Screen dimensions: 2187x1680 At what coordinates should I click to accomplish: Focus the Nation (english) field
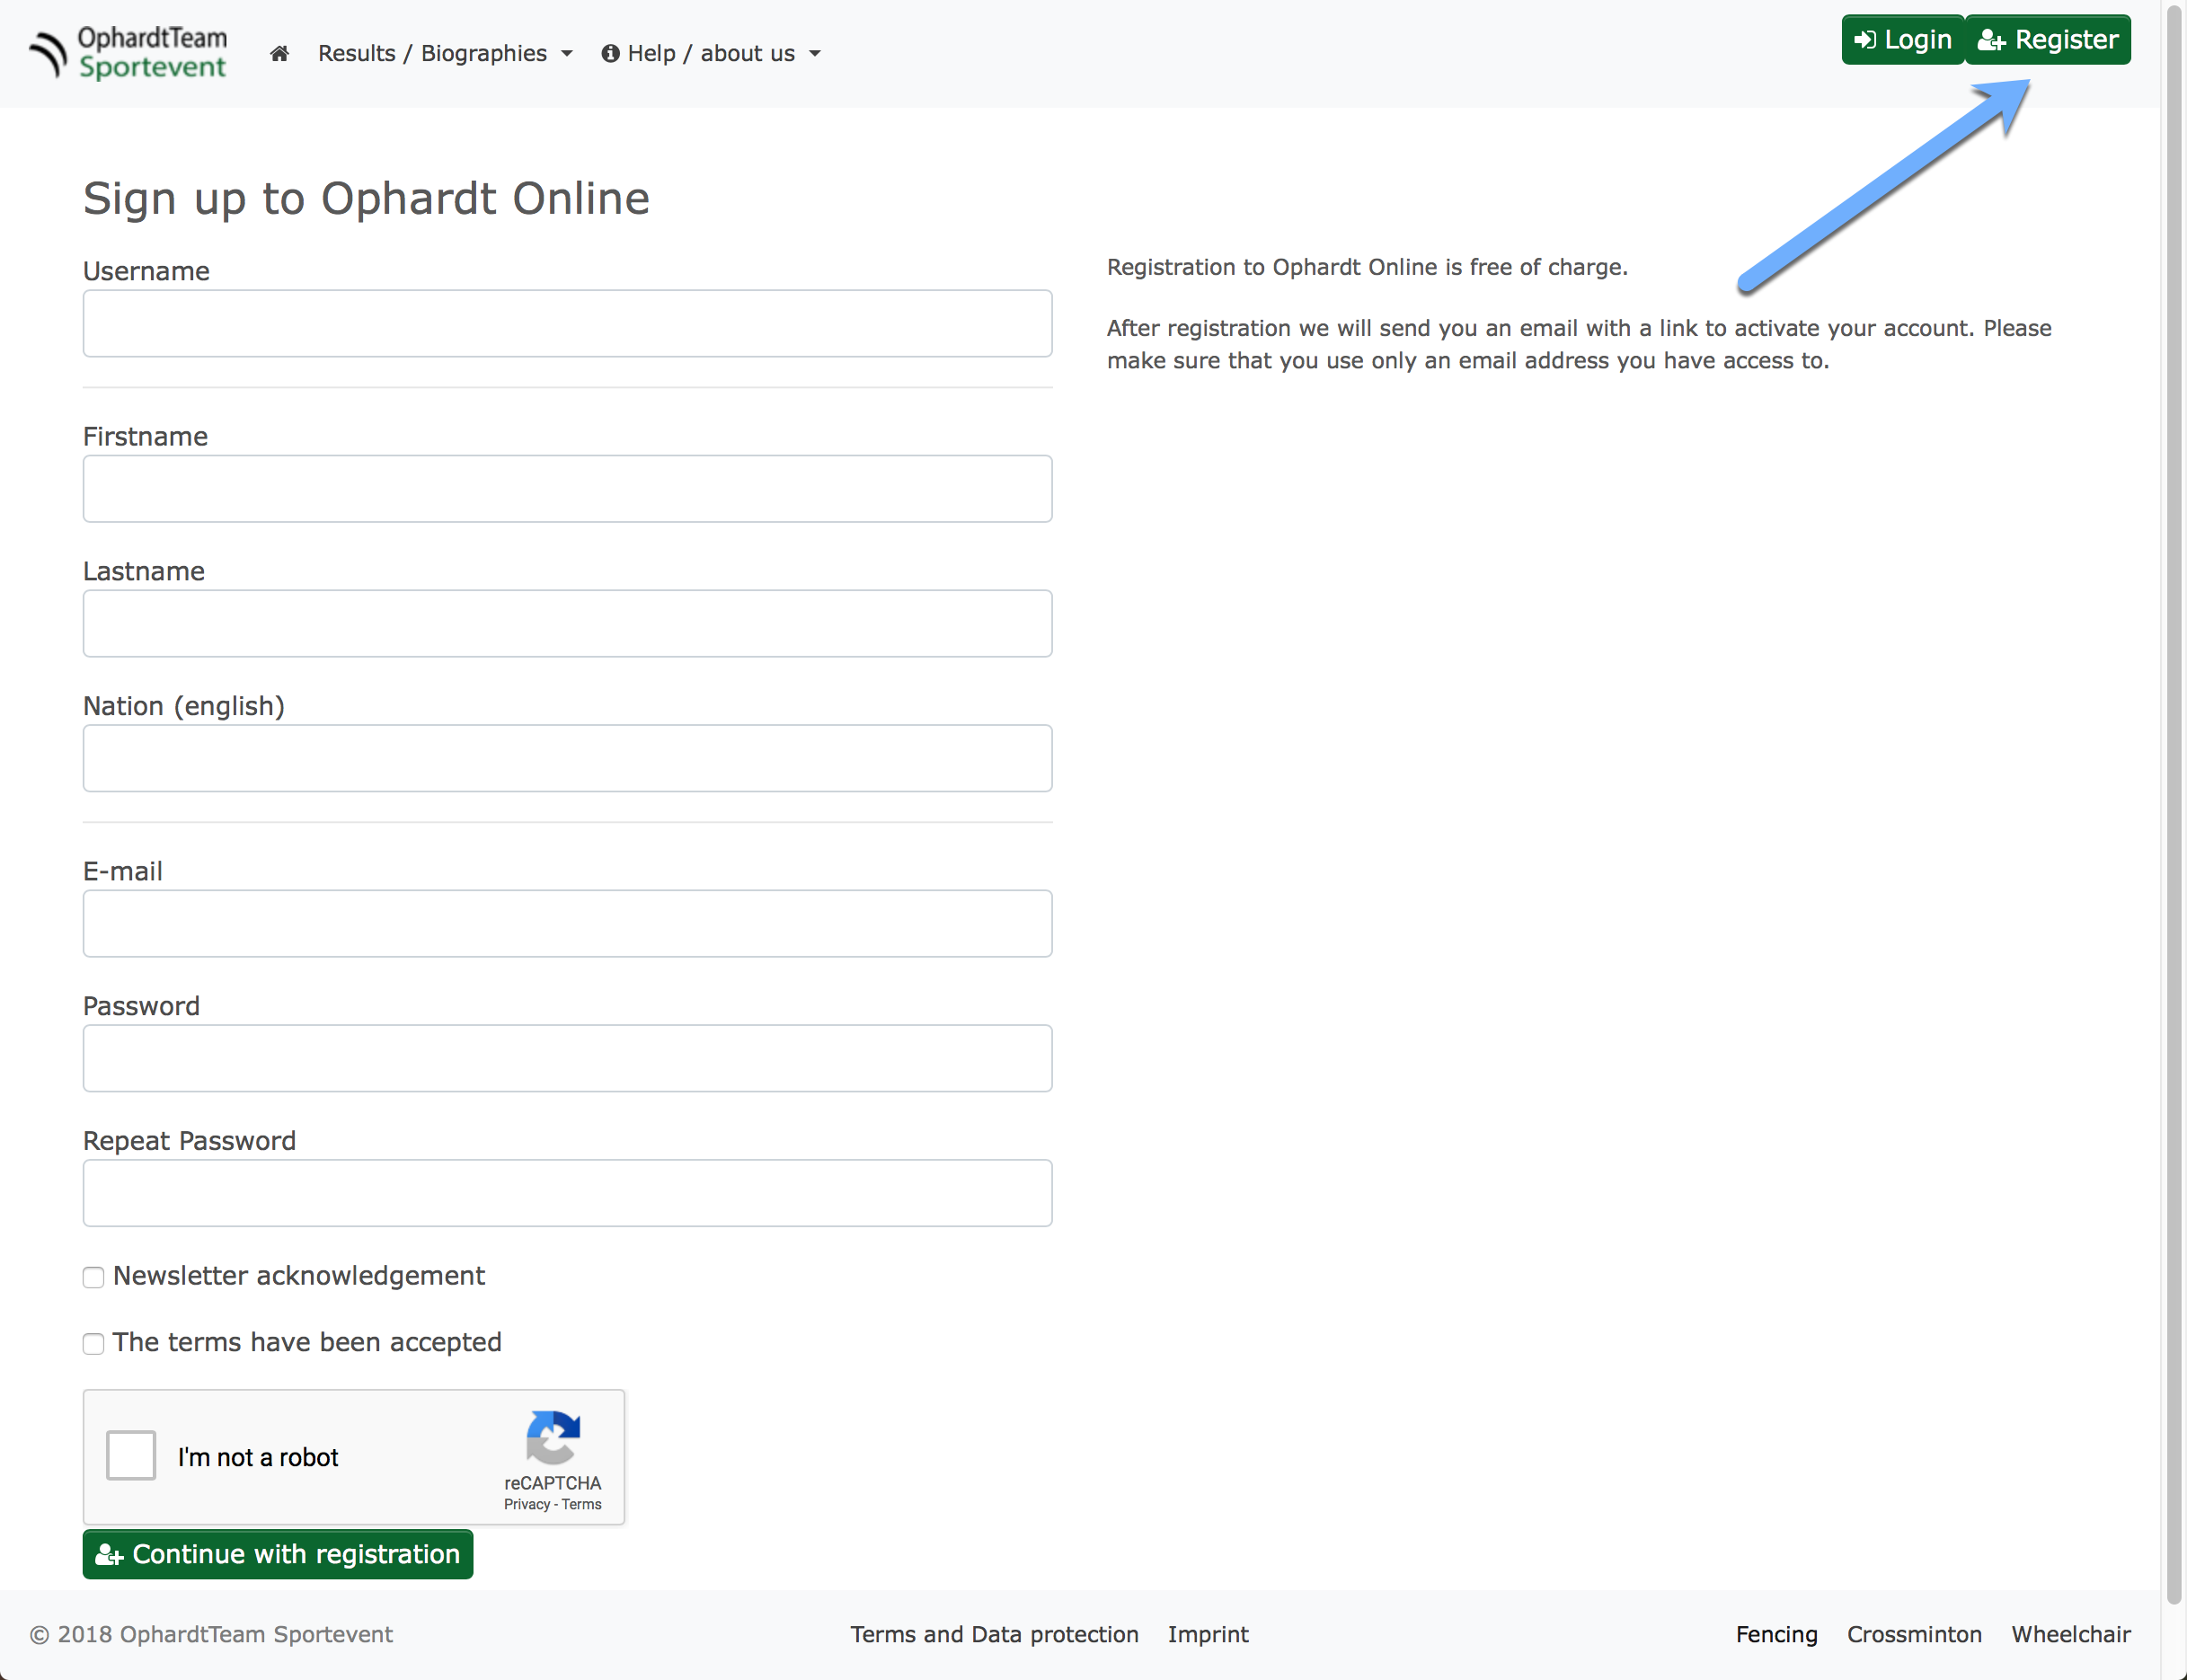click(567, 758)
